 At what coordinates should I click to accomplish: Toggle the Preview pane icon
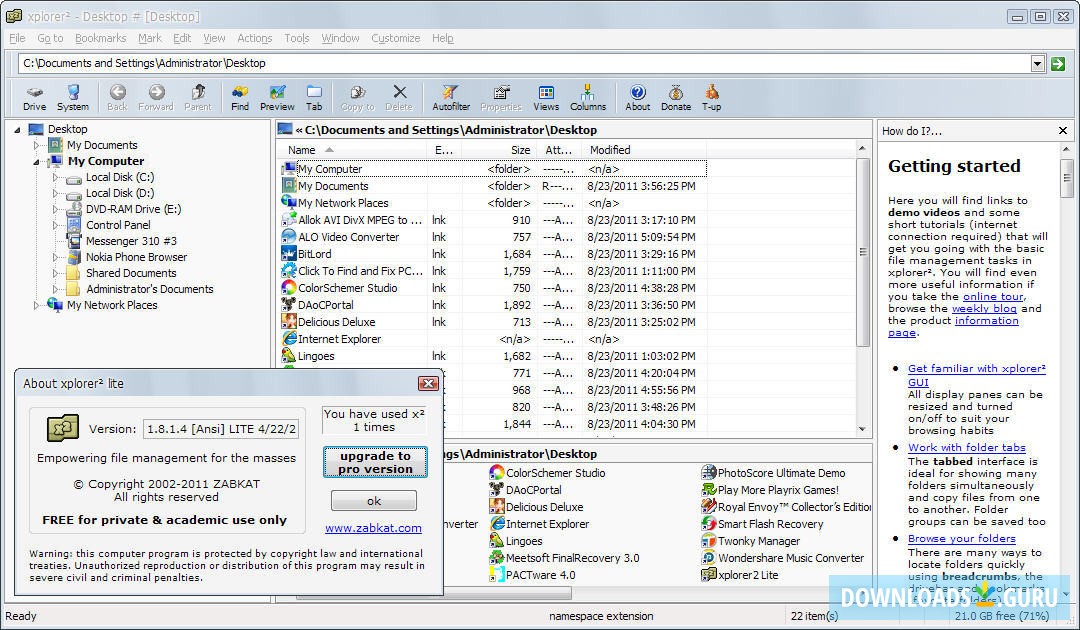coord(277,97)
